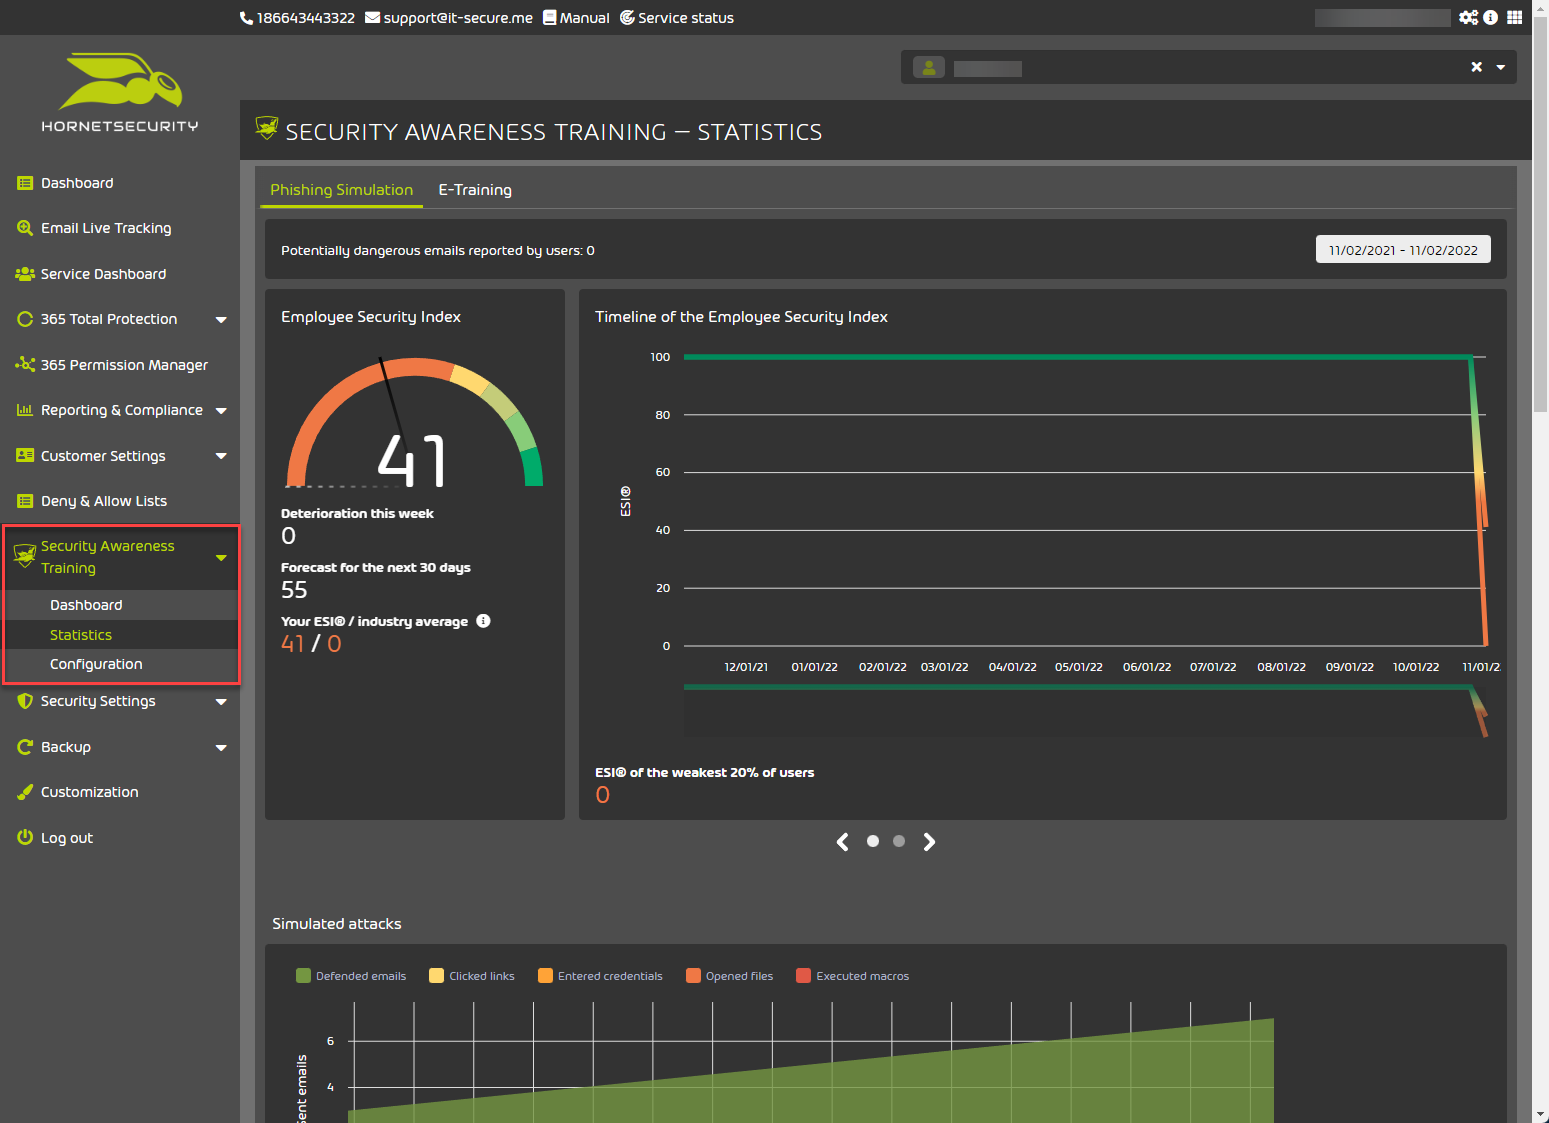Switch to the E-Training tab
The width and height of the screenshot is (1549, 1123).
tap(475, 190)
